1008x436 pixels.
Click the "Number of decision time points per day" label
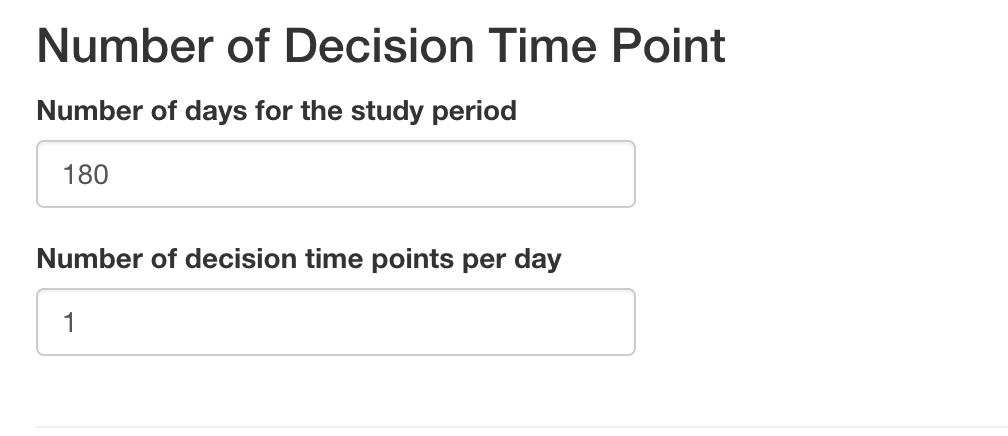click(299, 259)
